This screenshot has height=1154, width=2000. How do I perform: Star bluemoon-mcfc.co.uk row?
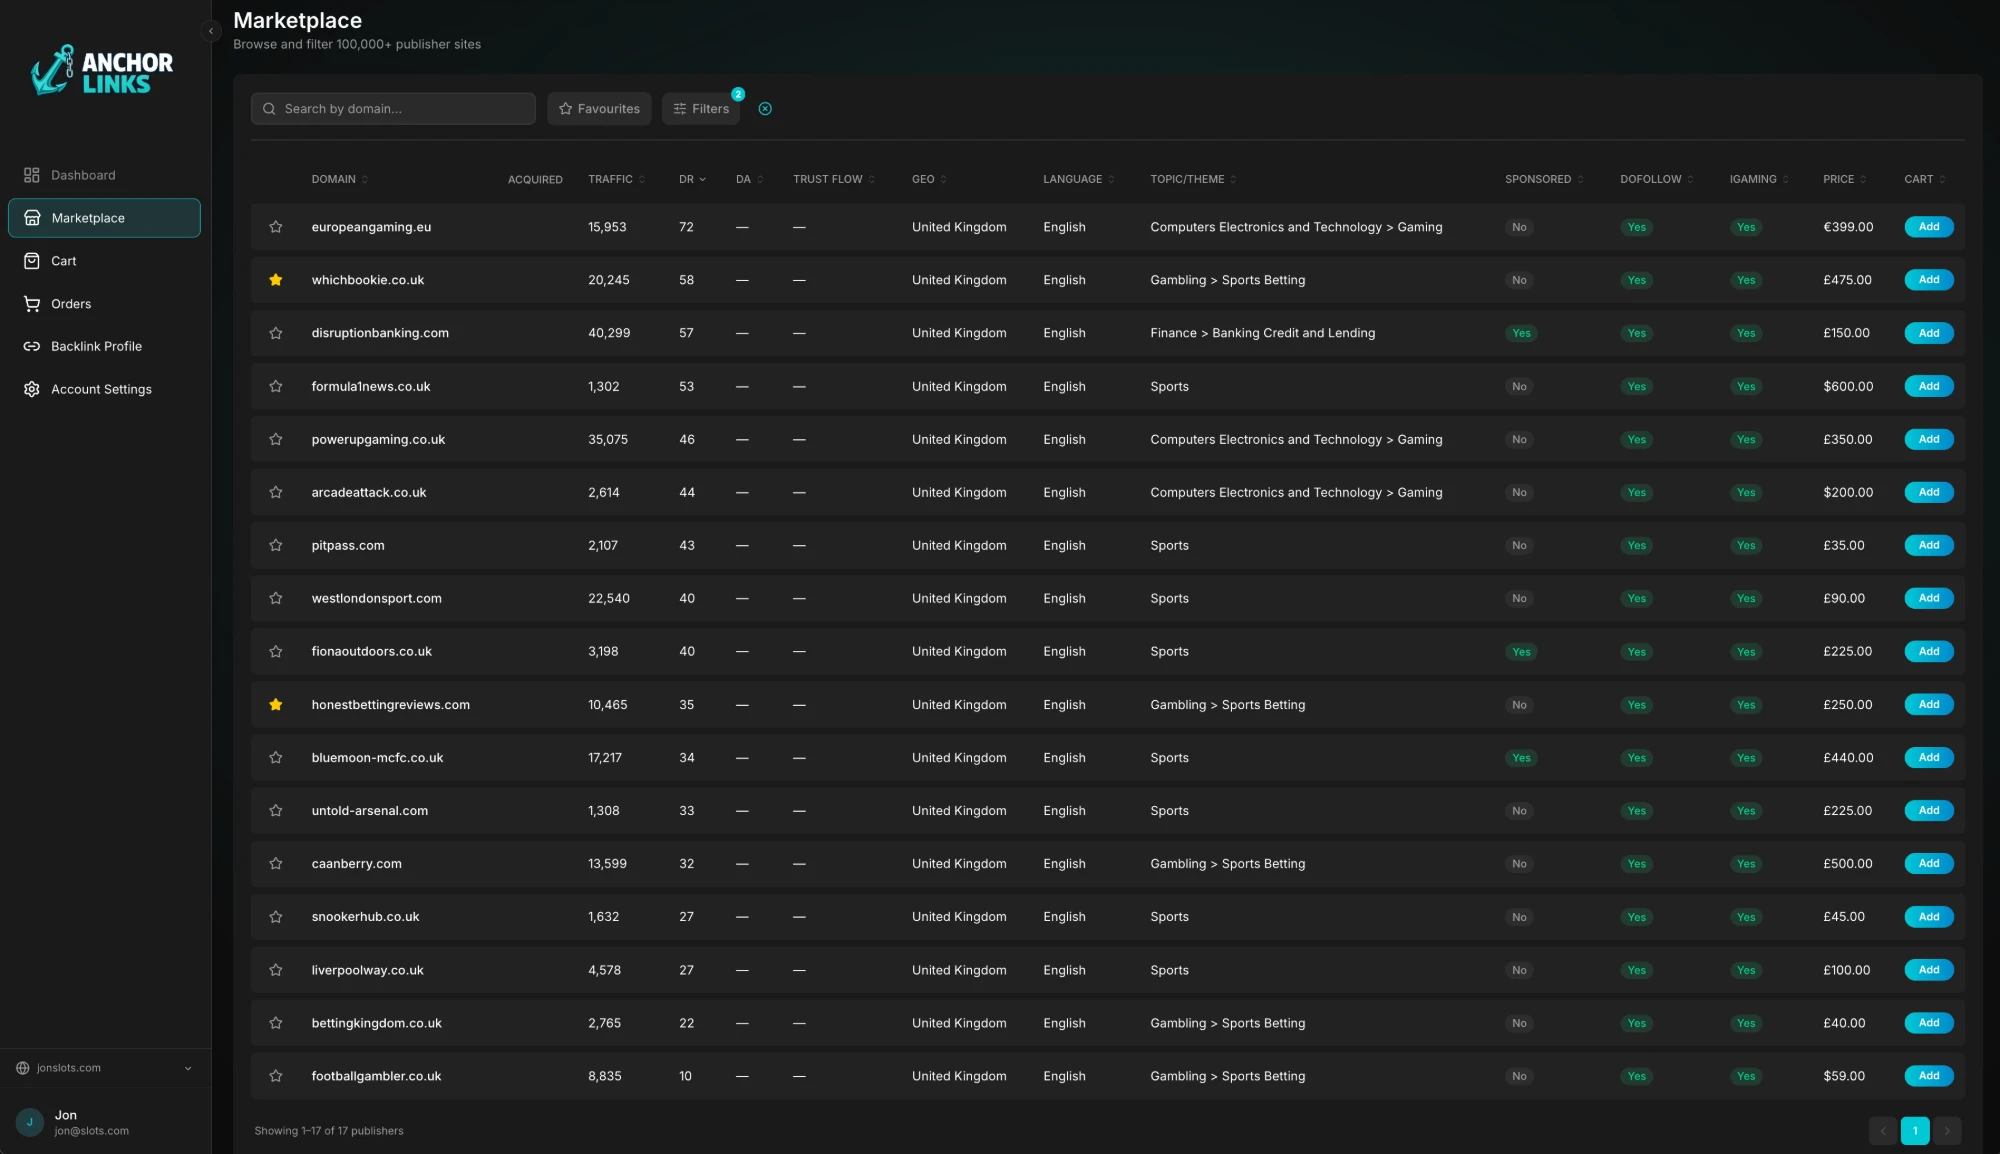[x=276, y=758]
